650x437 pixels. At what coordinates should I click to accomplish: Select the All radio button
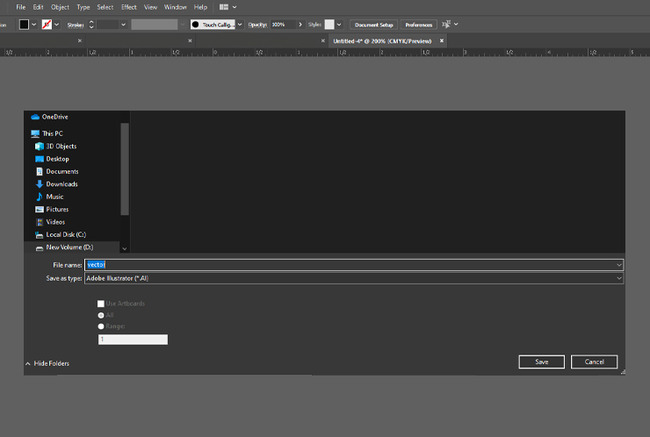pyautogui.click(x=101, y=315)
